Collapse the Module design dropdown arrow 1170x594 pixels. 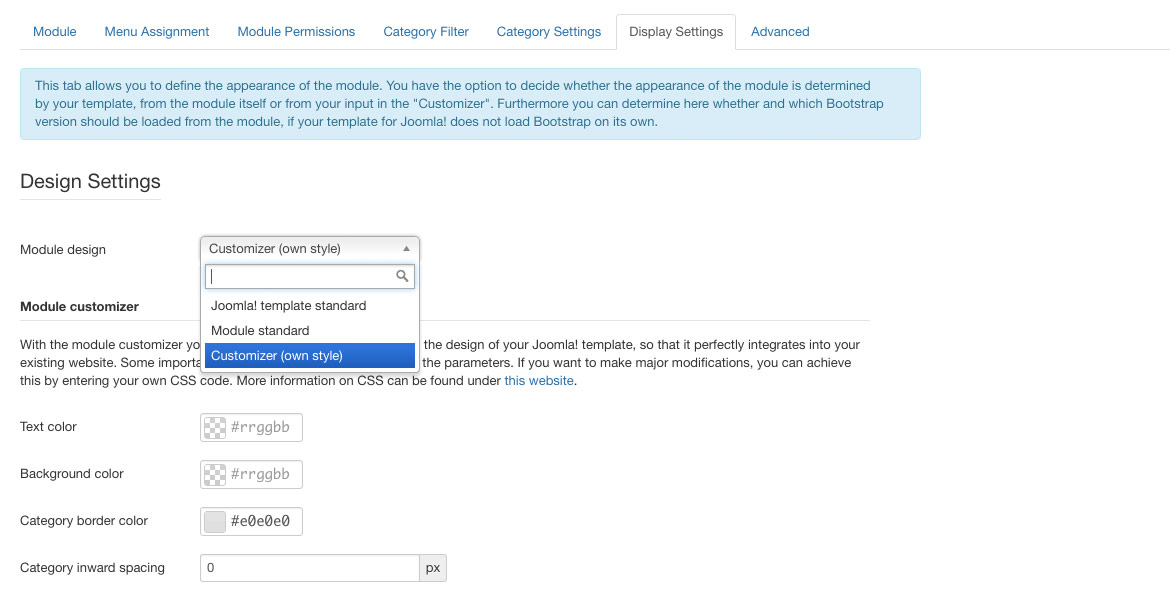pos(406,249)
